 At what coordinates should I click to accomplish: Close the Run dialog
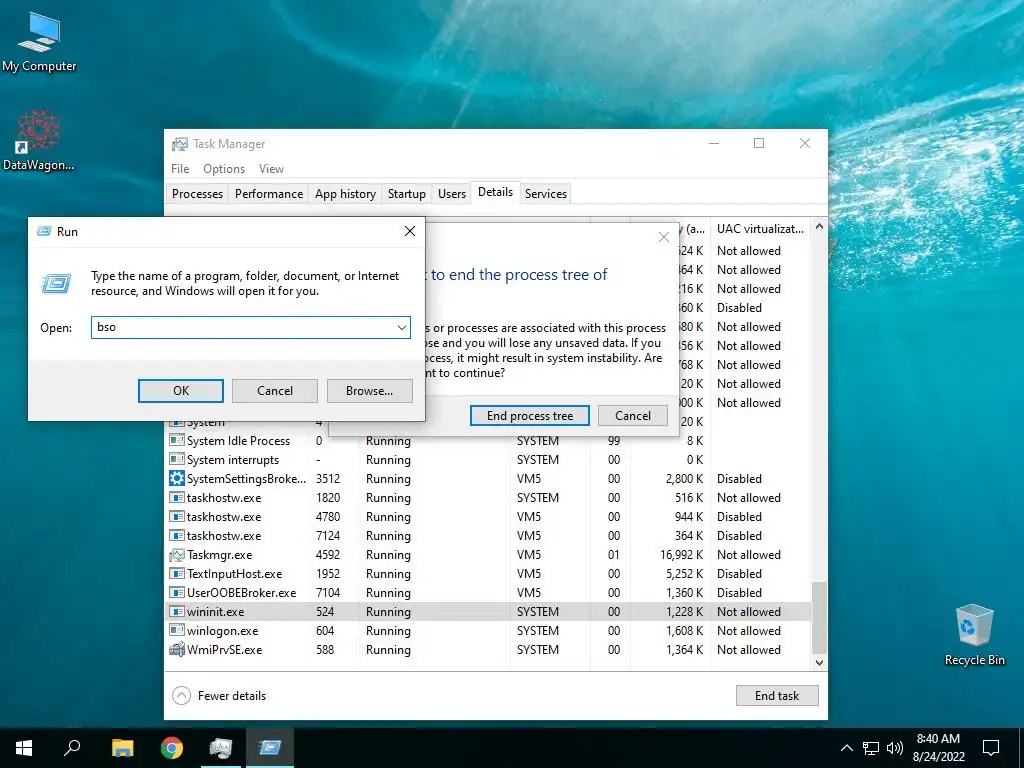[x=409, y=231]
